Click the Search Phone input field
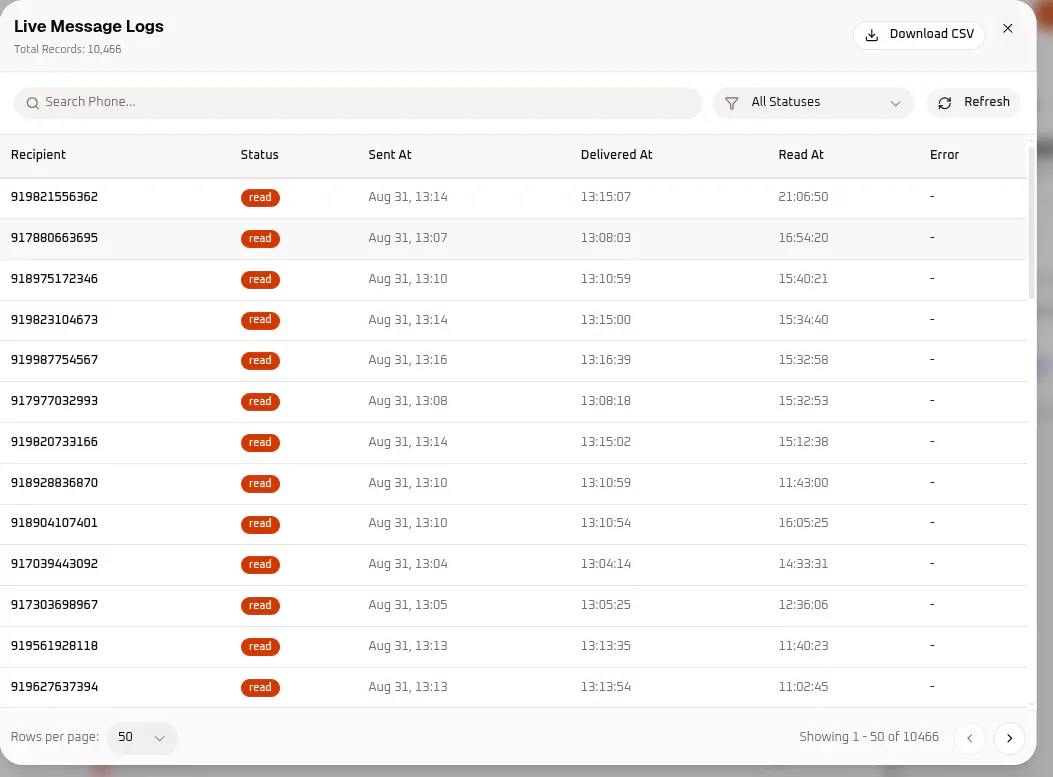 [358, 103]
